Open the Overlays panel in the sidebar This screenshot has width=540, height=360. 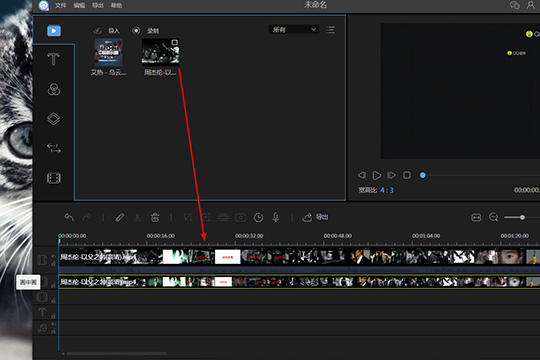coord(53,119)
